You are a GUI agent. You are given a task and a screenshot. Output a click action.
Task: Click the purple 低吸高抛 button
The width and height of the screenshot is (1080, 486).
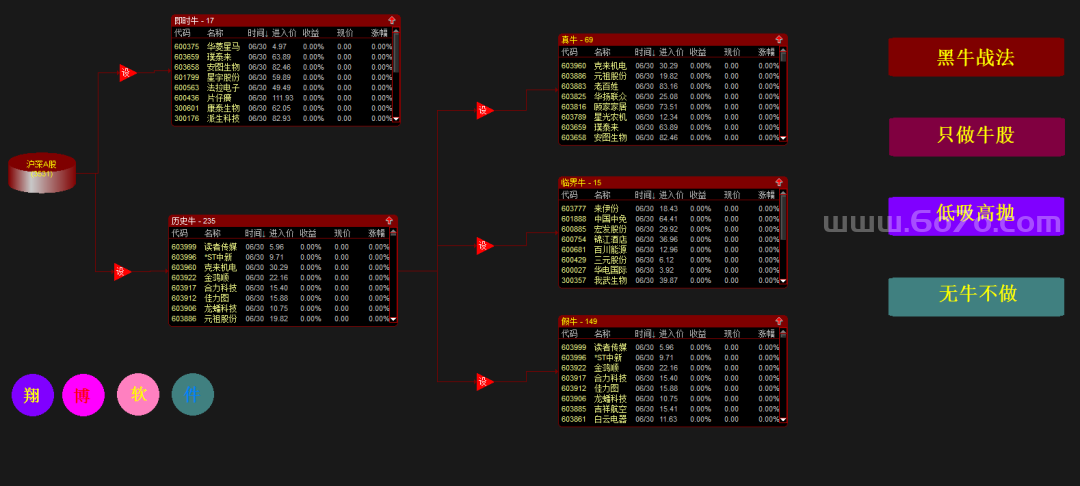tap(975, 215)
